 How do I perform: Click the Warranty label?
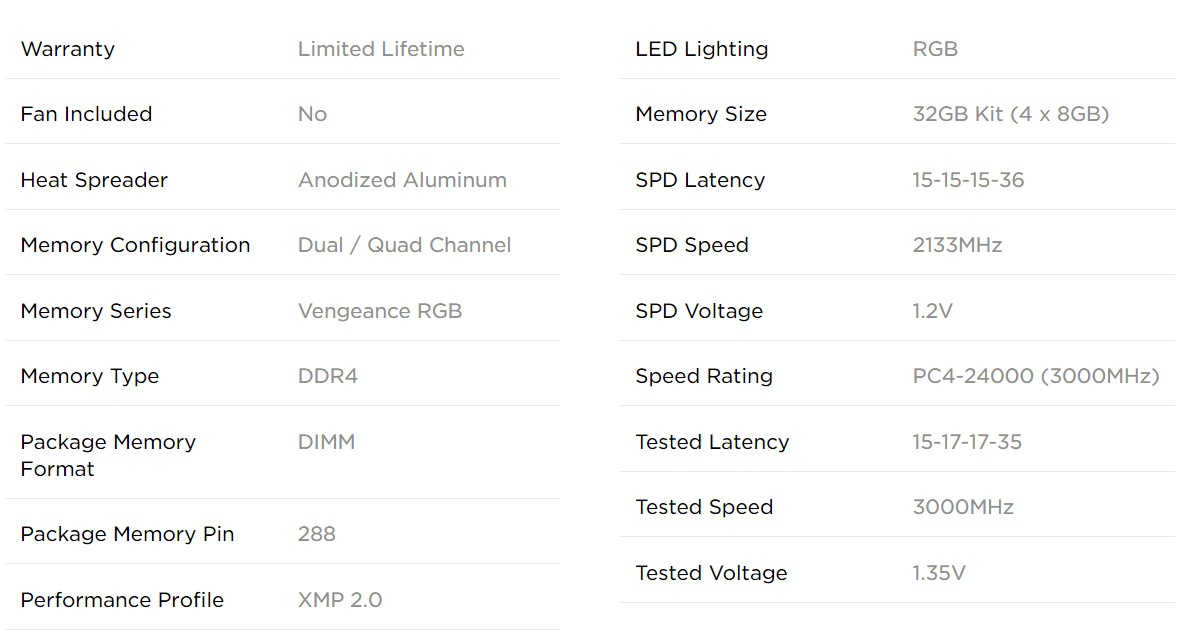[67, 49]
